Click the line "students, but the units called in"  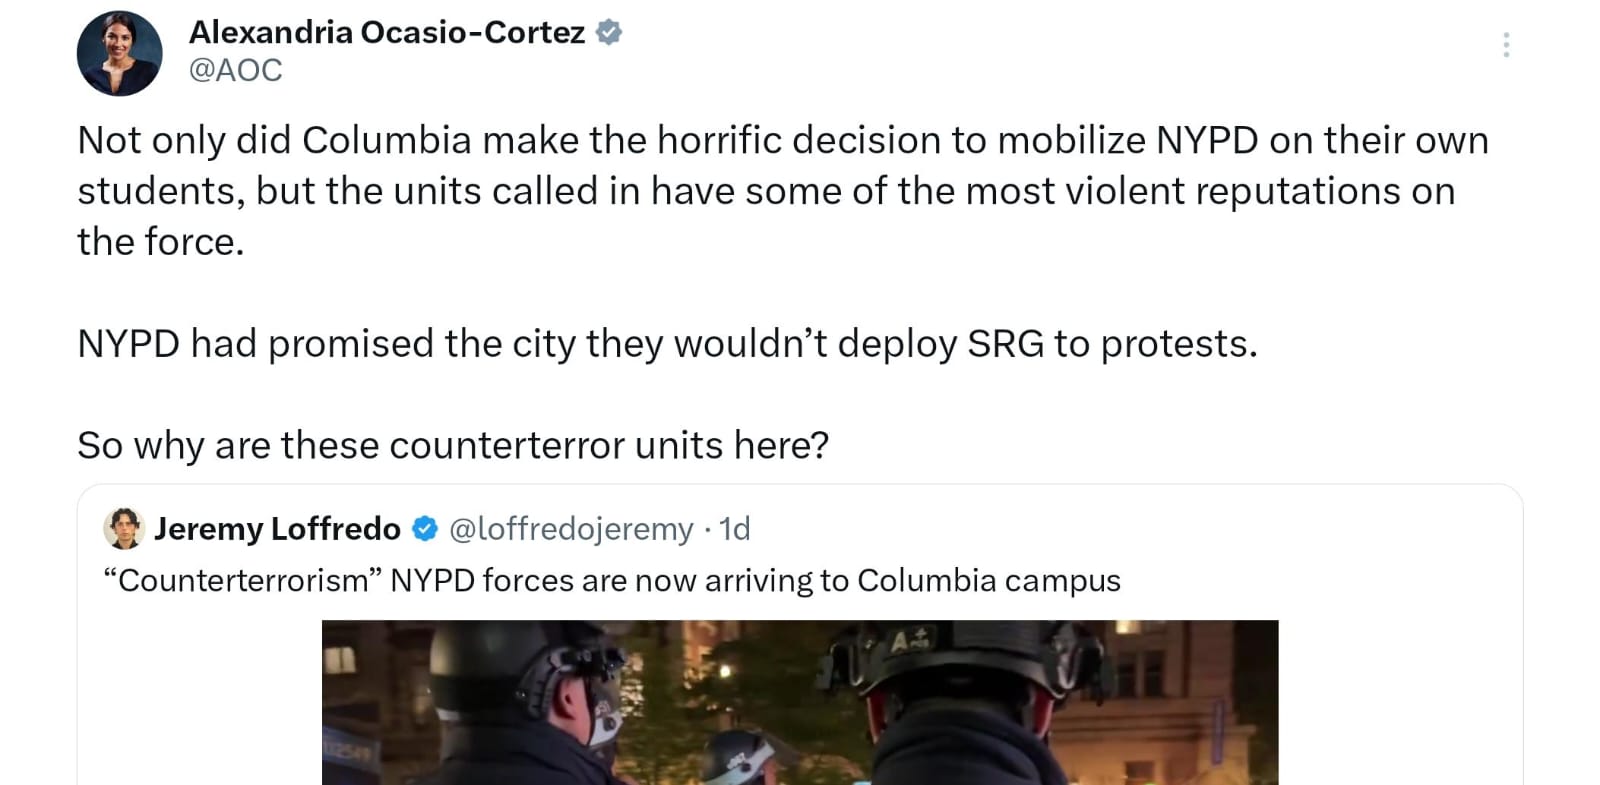click(765, 191)
